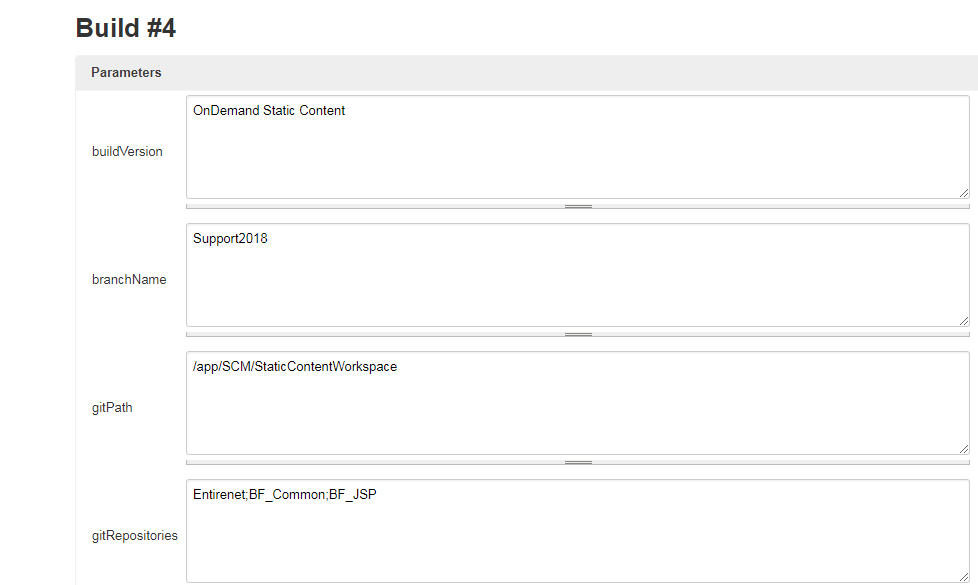This screenshot has height=585, width=978.
Task: Focus the branchName text area
Action: (577, 286)
